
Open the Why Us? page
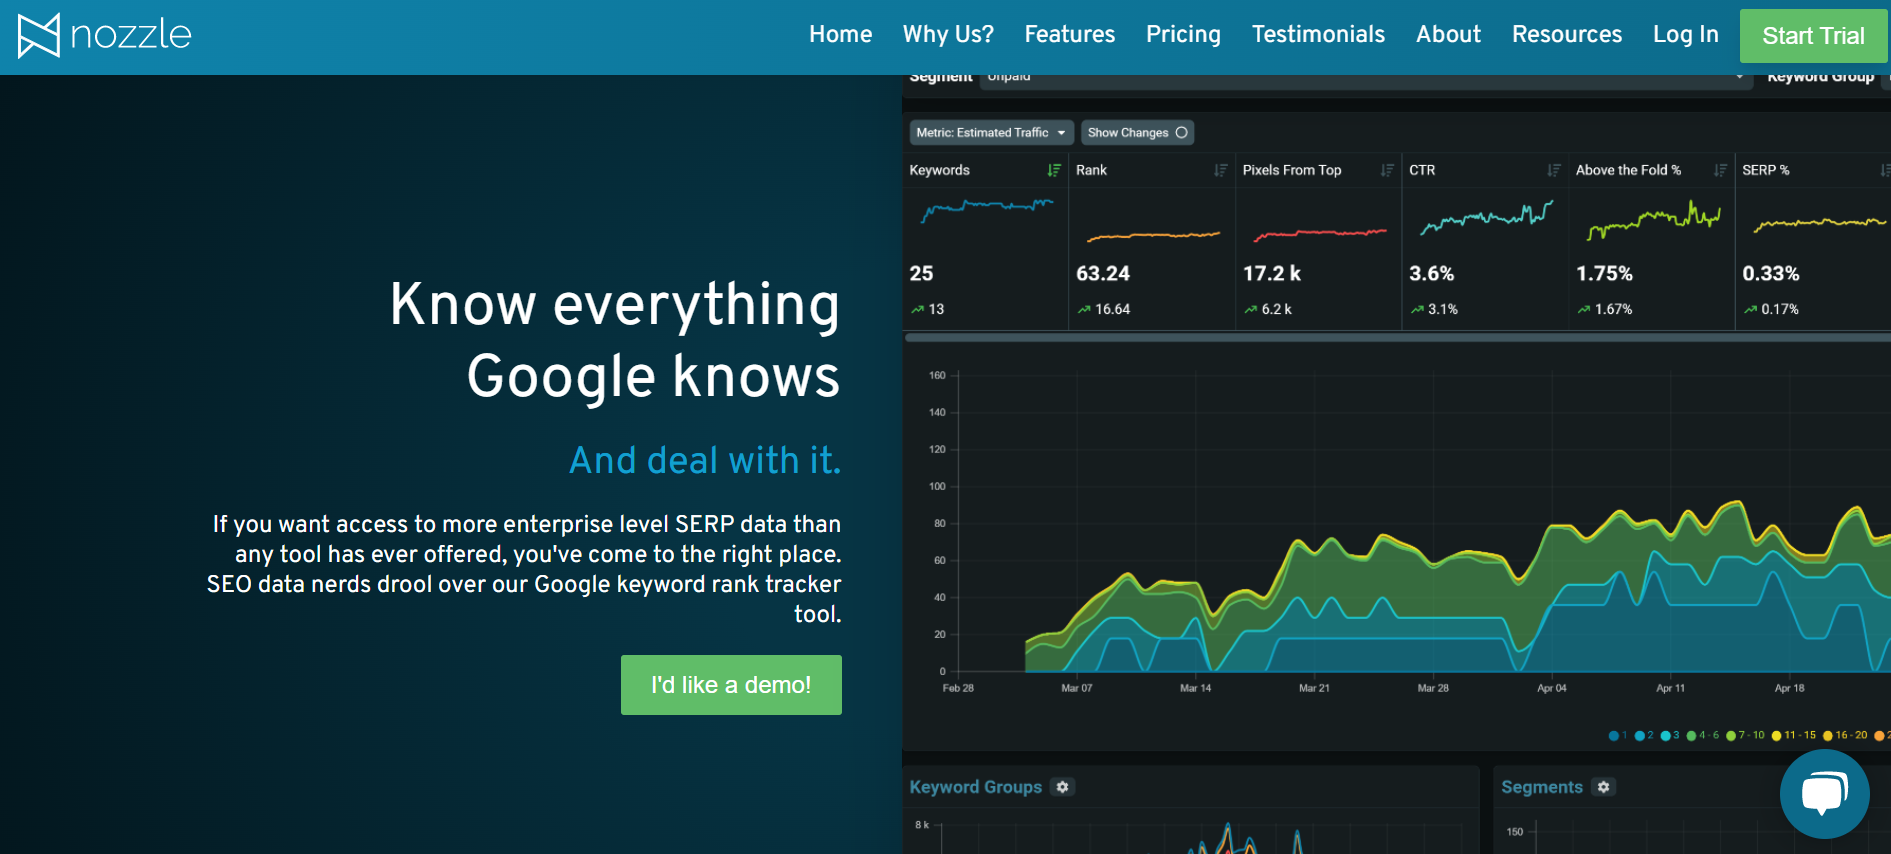(x=948, y=34)
